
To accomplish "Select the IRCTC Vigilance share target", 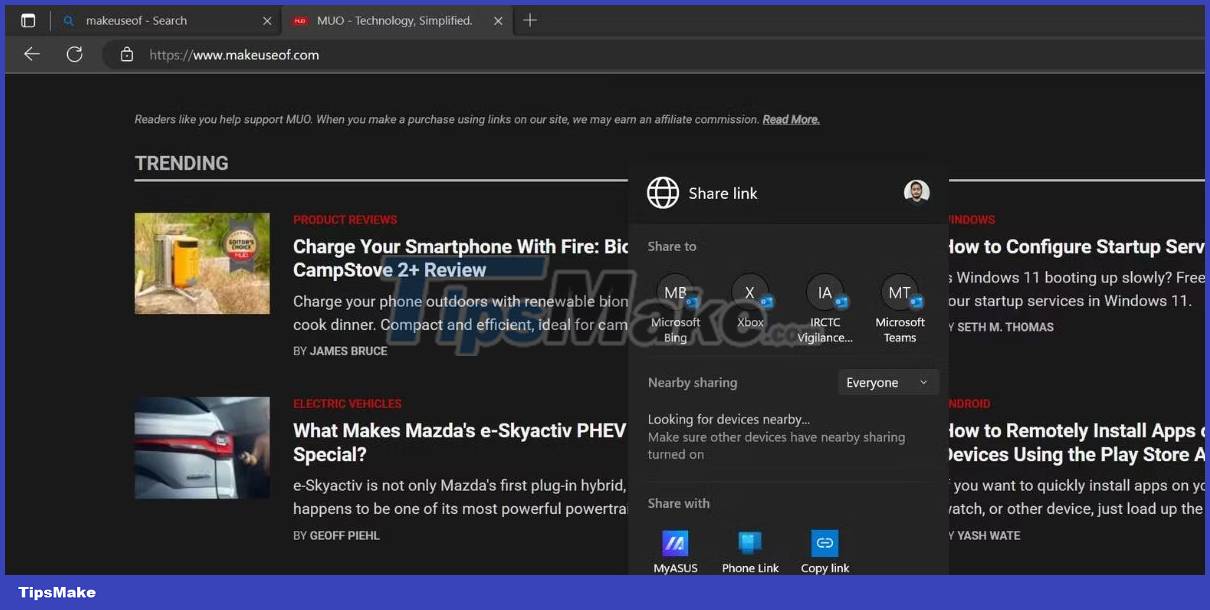I will point(825,293).
